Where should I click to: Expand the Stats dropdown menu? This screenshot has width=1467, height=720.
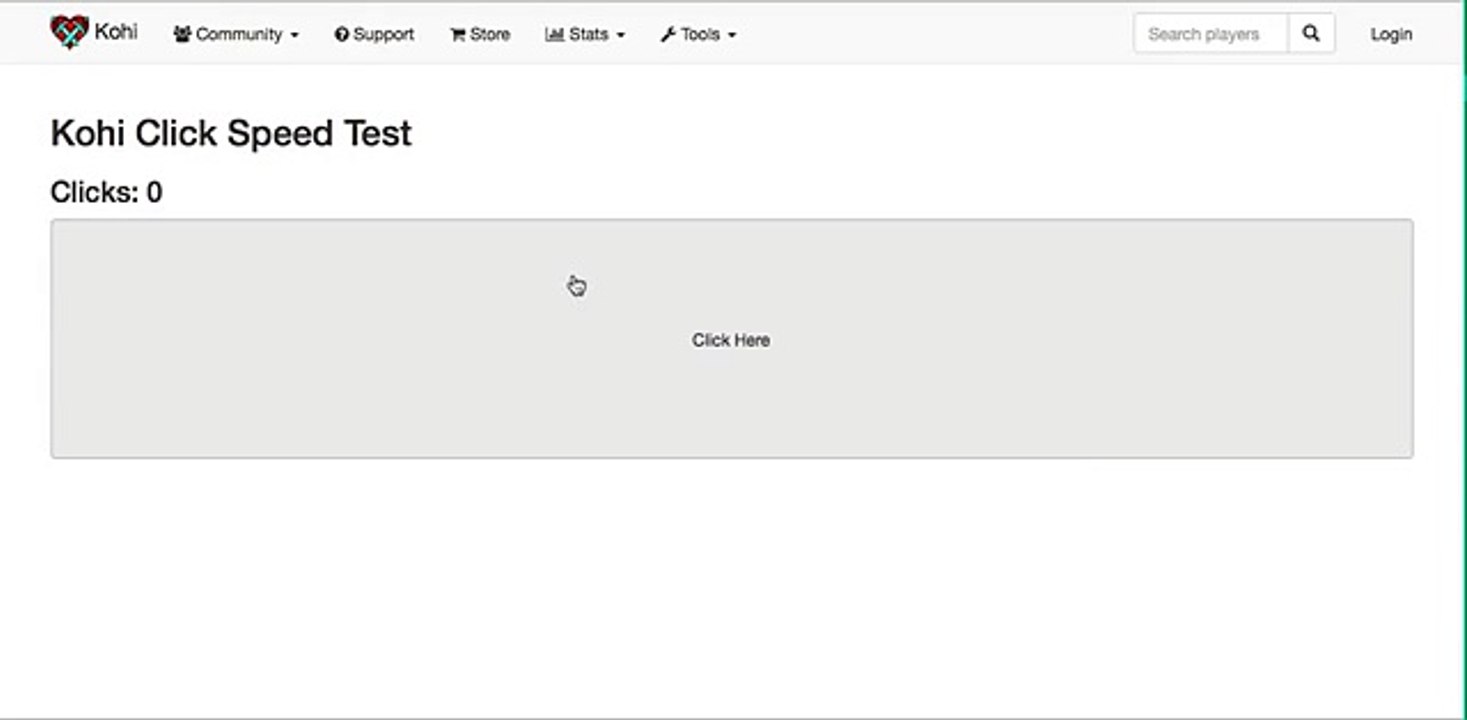coord(585,34)
